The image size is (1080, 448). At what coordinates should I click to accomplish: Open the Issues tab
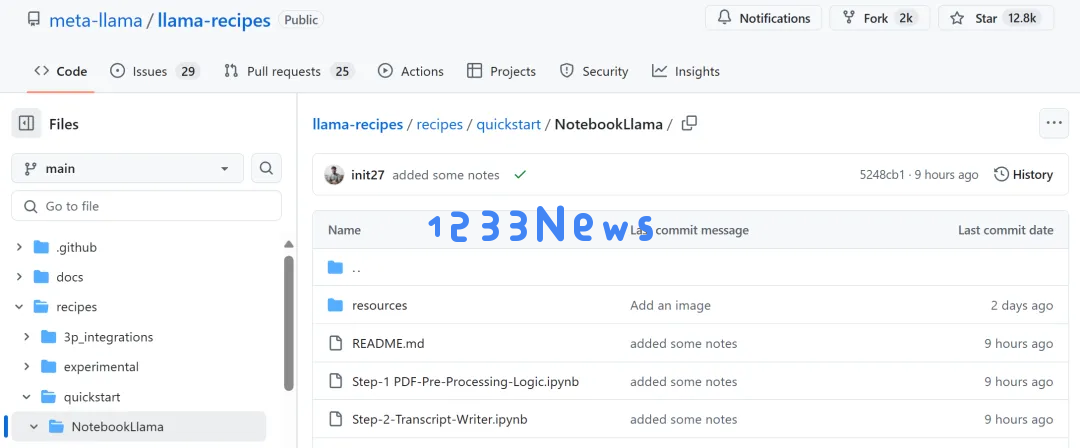[154, 71]
